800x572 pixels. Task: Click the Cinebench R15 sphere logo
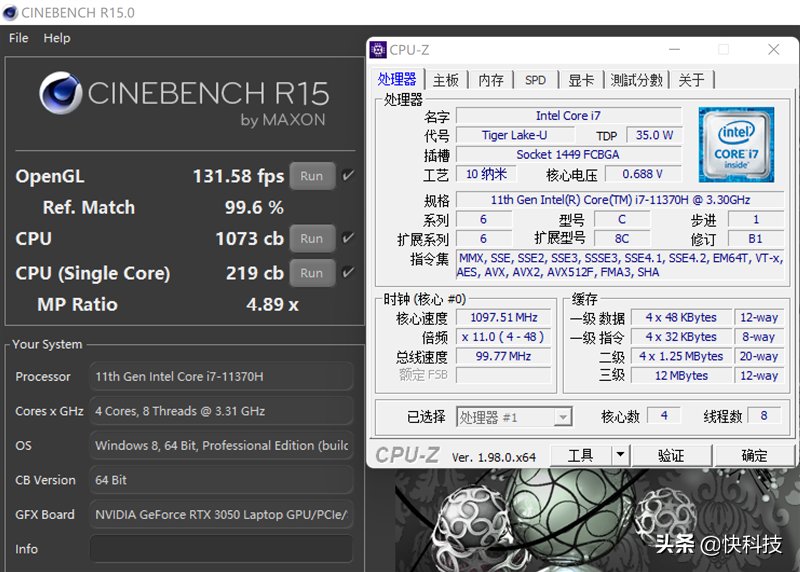(60, 93)
